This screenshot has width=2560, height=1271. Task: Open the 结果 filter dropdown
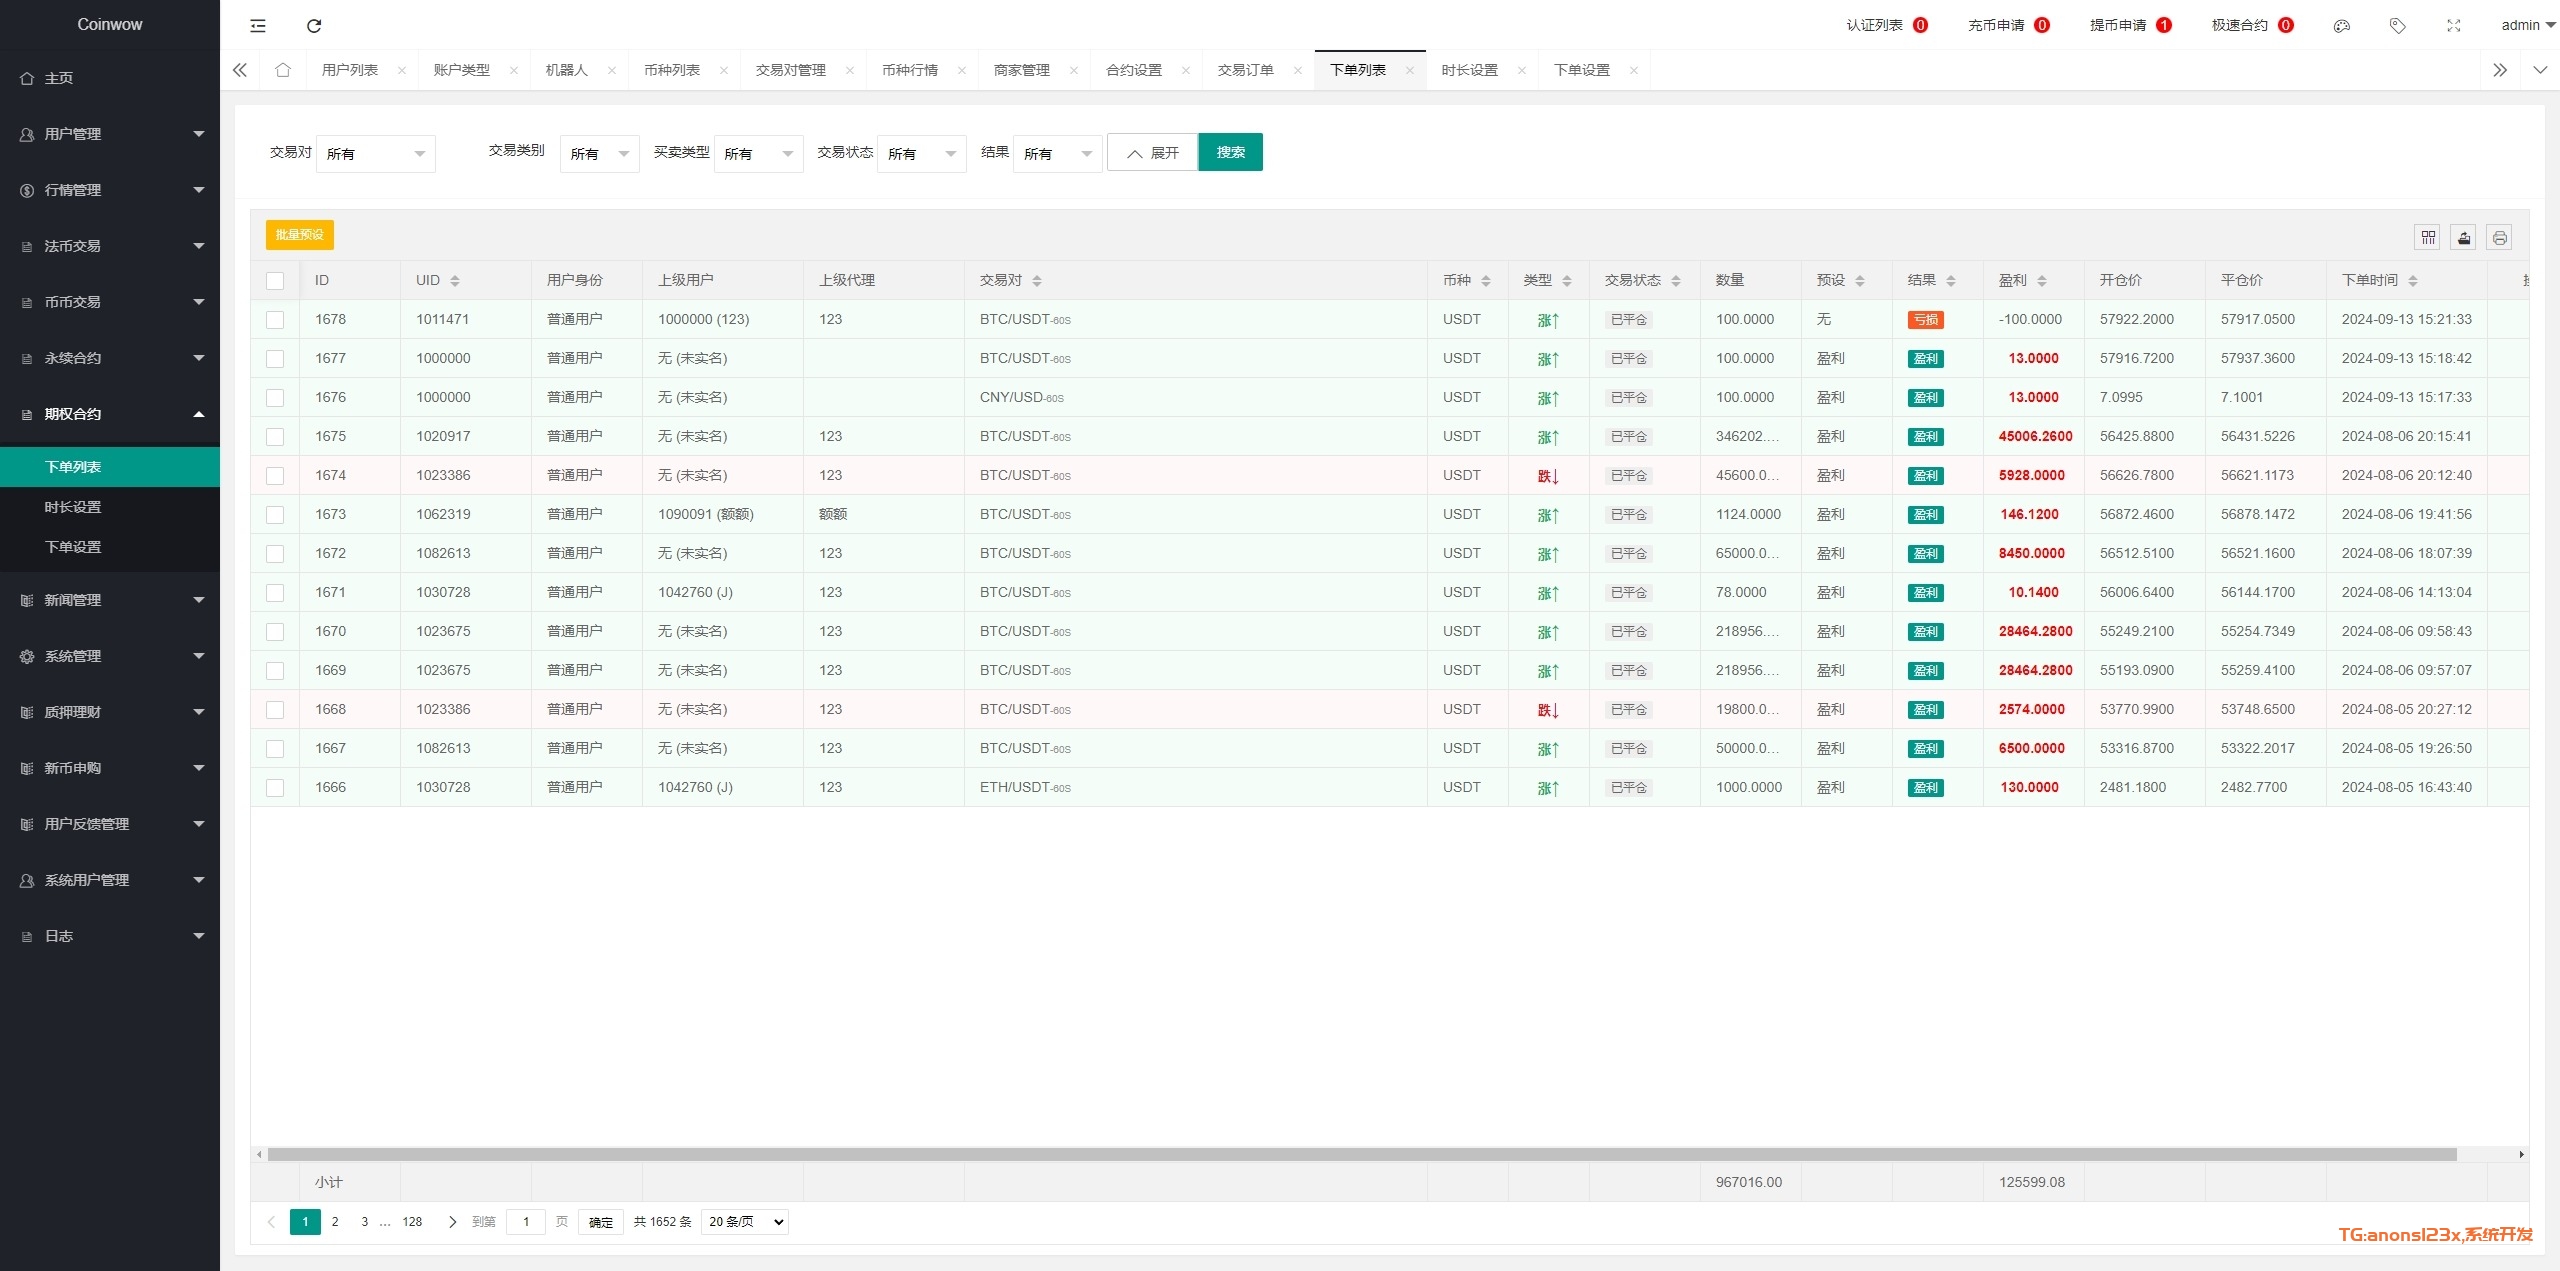point(1057,154)
